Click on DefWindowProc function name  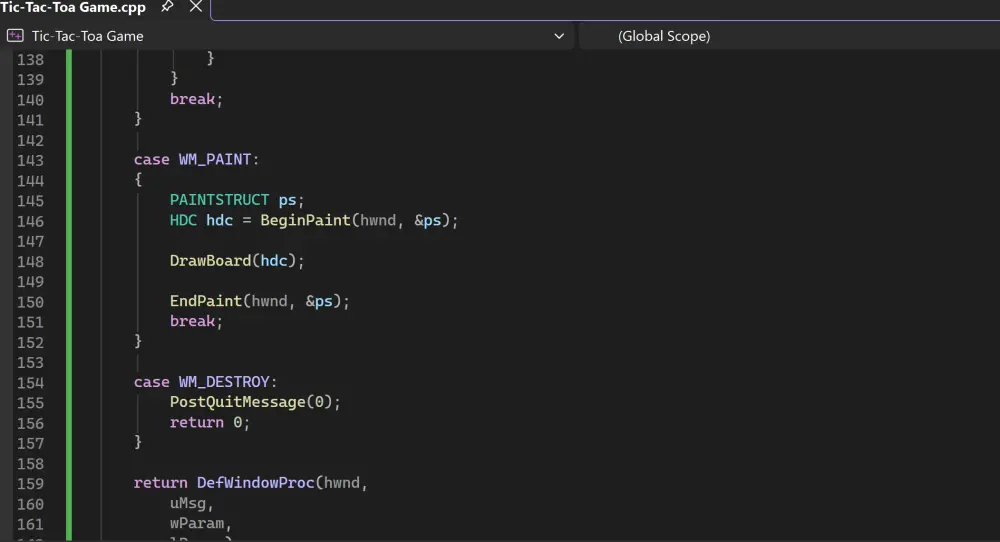click(x=256, y=483)
